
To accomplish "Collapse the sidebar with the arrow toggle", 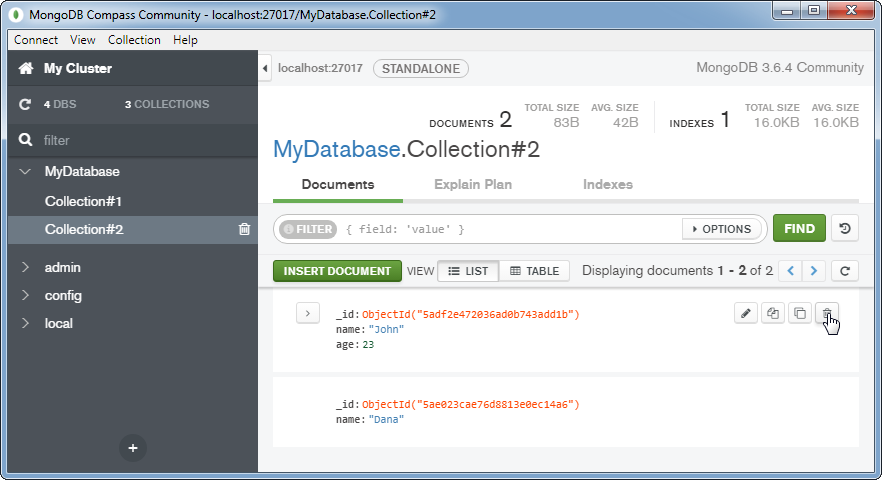I will (x=265, y=68).
